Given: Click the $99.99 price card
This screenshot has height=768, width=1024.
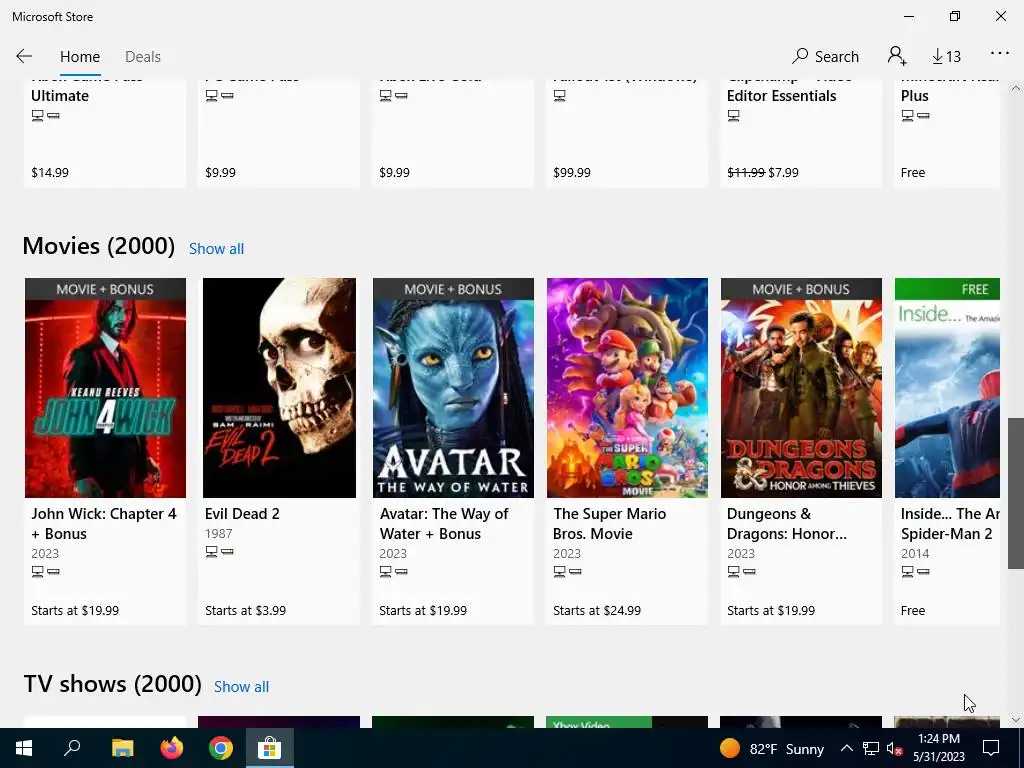Looking at the screenshot, I should [571, 172].
